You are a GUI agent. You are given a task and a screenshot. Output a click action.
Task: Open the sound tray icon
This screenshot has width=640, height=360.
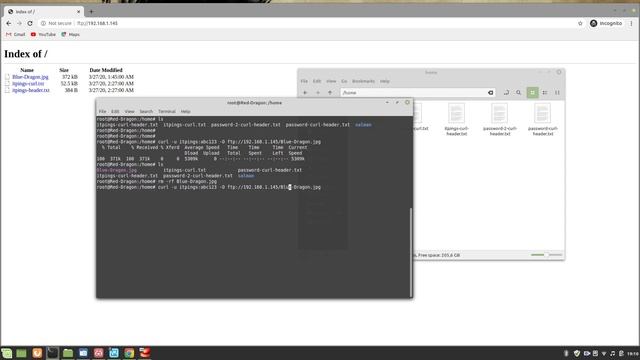[612, 353]
